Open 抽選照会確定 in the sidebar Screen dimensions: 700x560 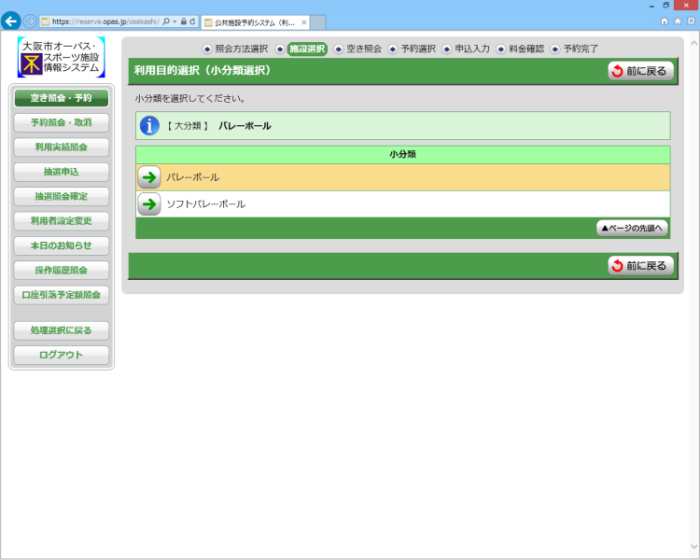pyautogui.click(x=61, y=196)
